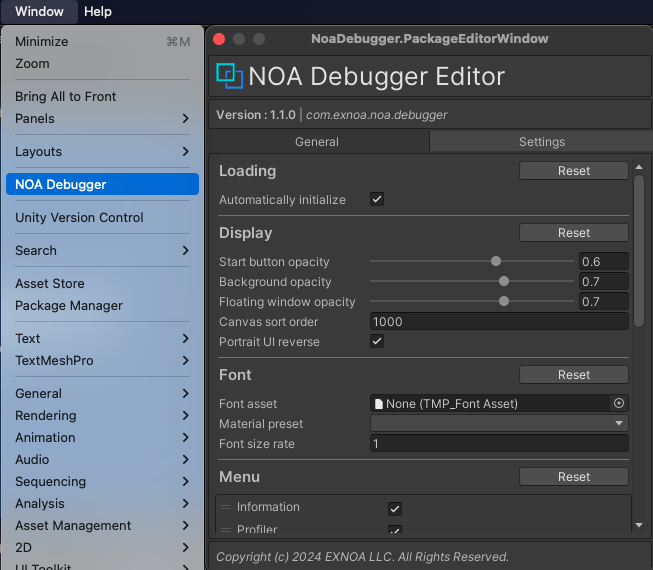Image resolution: width=653 pixels, height=570 pixels.
Task: Open the Material preset dropdown
Action: click(x=499, y=423)
